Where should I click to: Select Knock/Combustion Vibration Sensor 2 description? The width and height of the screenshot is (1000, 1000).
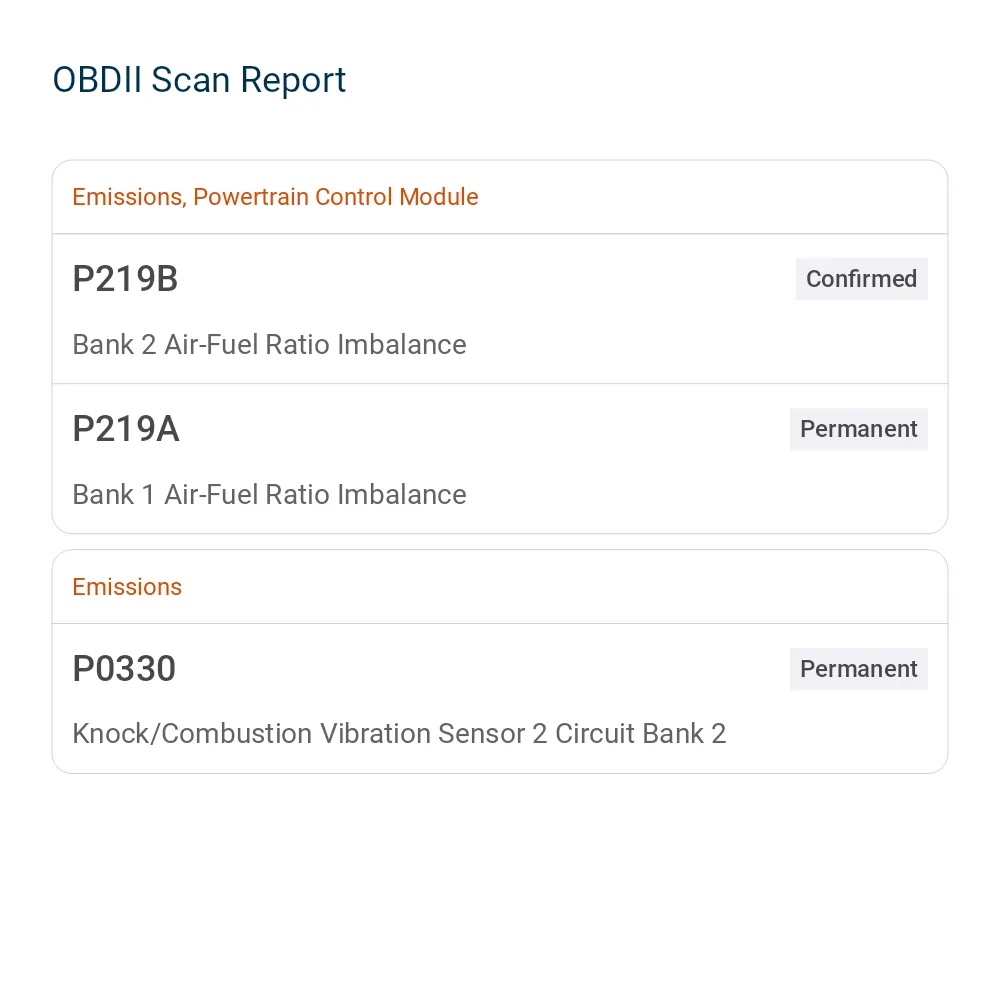pos(399,733)
